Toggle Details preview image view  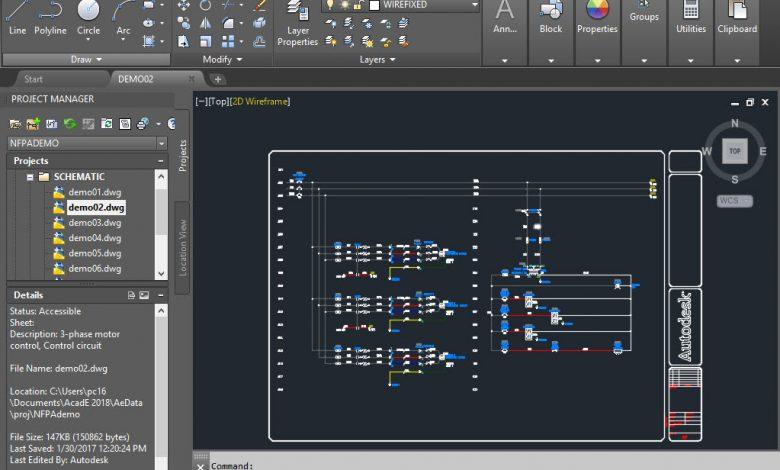pos(144,295)
